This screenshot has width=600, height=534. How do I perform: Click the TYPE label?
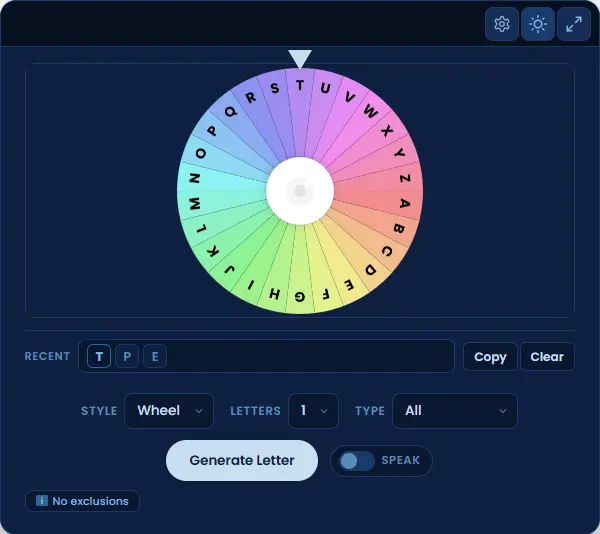coord(370,411)
